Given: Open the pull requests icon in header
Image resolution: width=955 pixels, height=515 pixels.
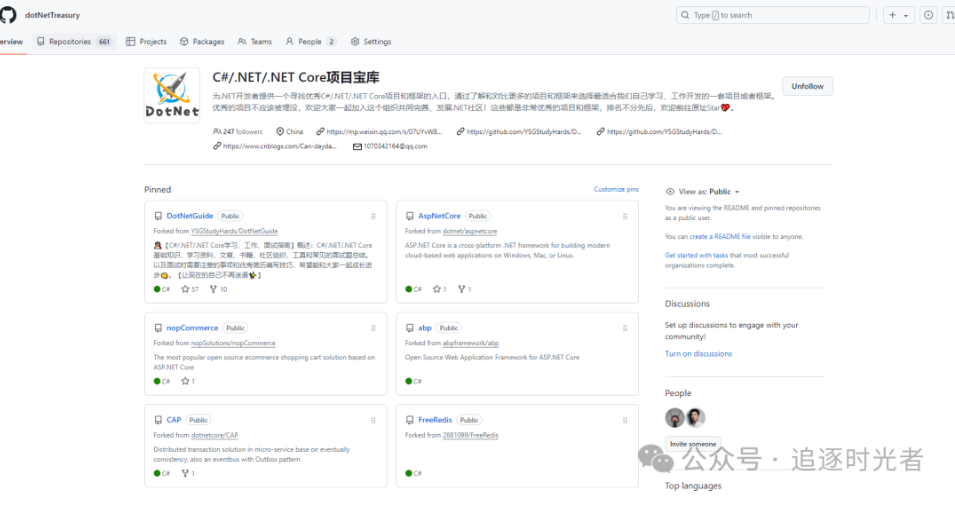Looking at the screenshot, I should coord(950,15).
